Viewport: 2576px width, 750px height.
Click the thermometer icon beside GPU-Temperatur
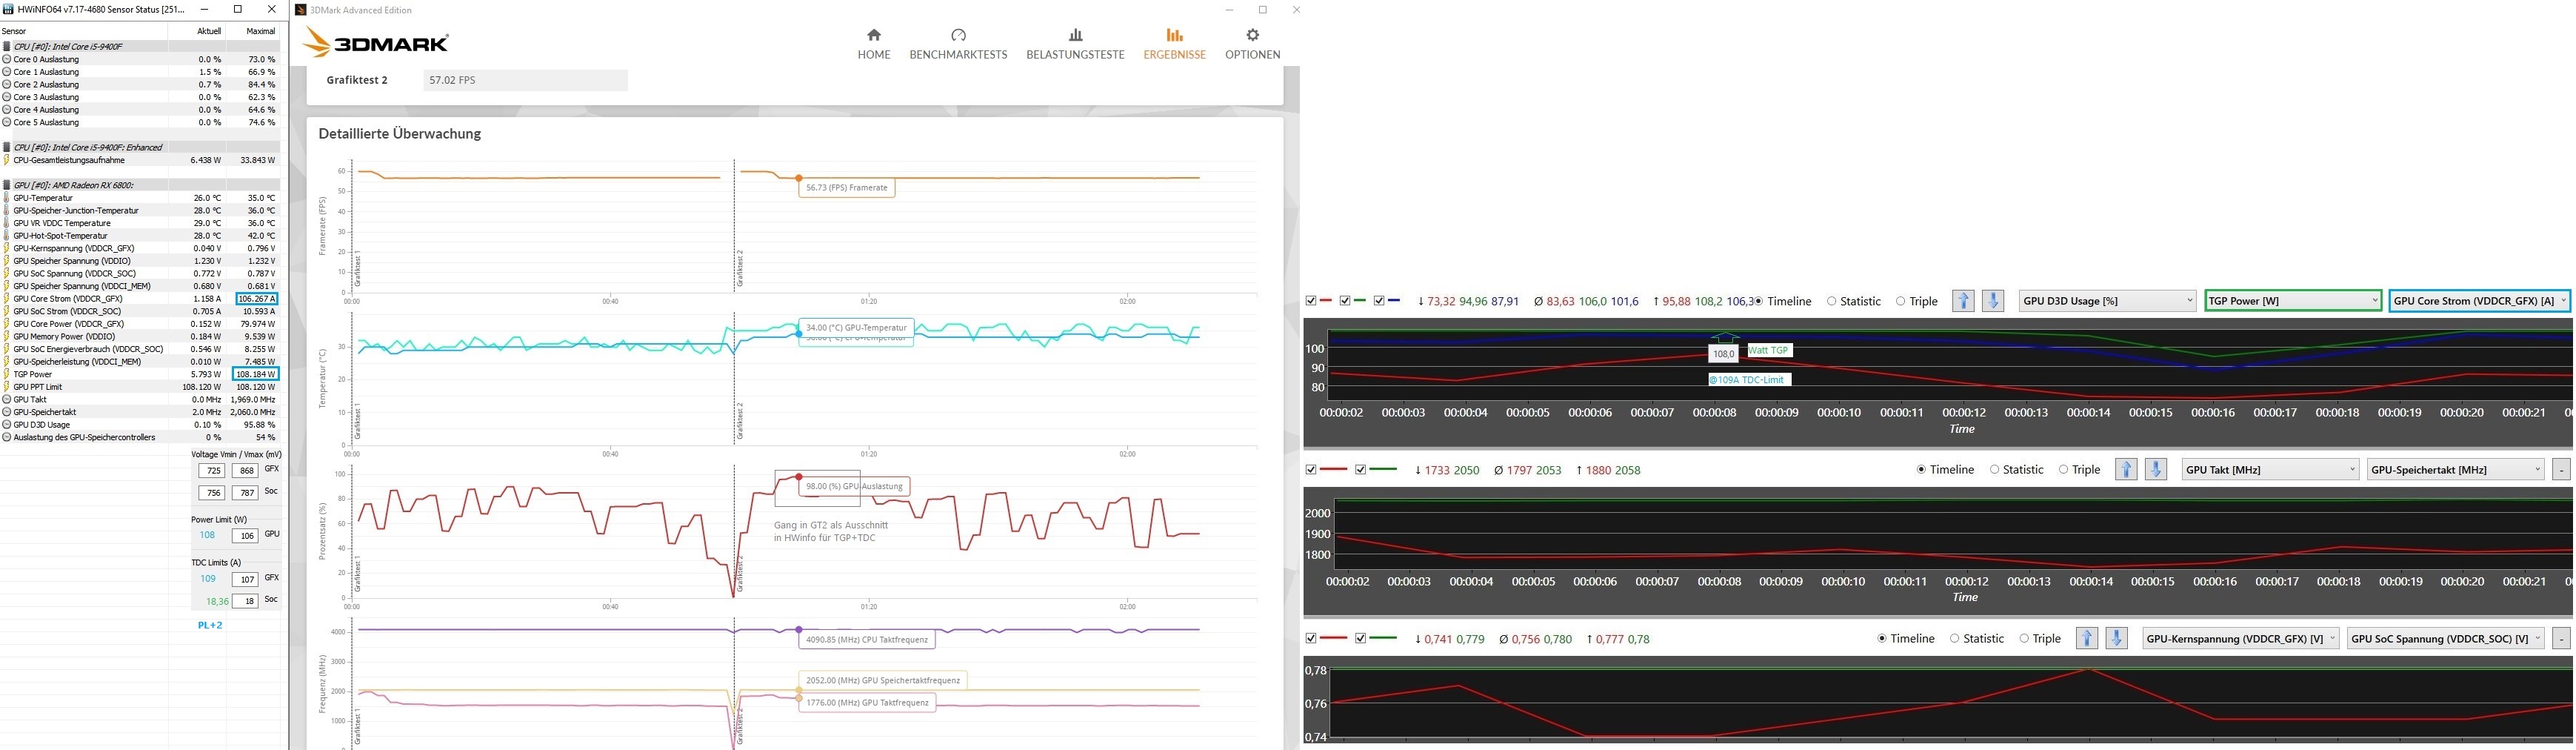(7, 198)
